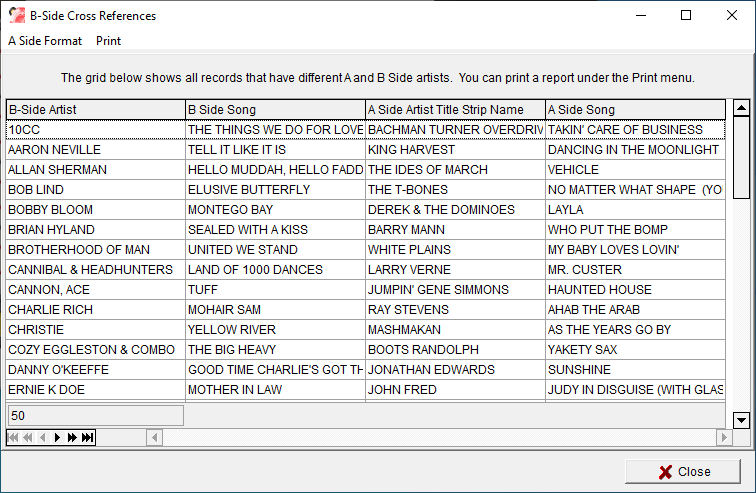The height and width of the screenshot is (493, 756).
Task: Click the LAYLA song cell
Action: pyautogui.click(x=635, y=210)
